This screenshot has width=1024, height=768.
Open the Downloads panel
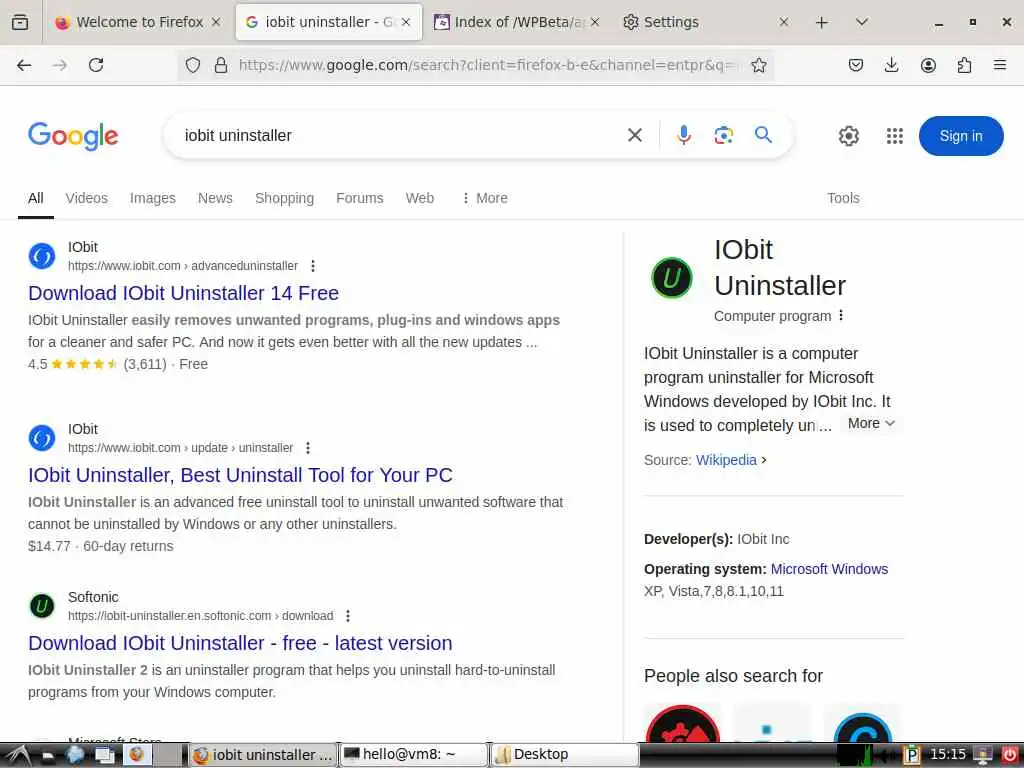[x=891, y=65]
